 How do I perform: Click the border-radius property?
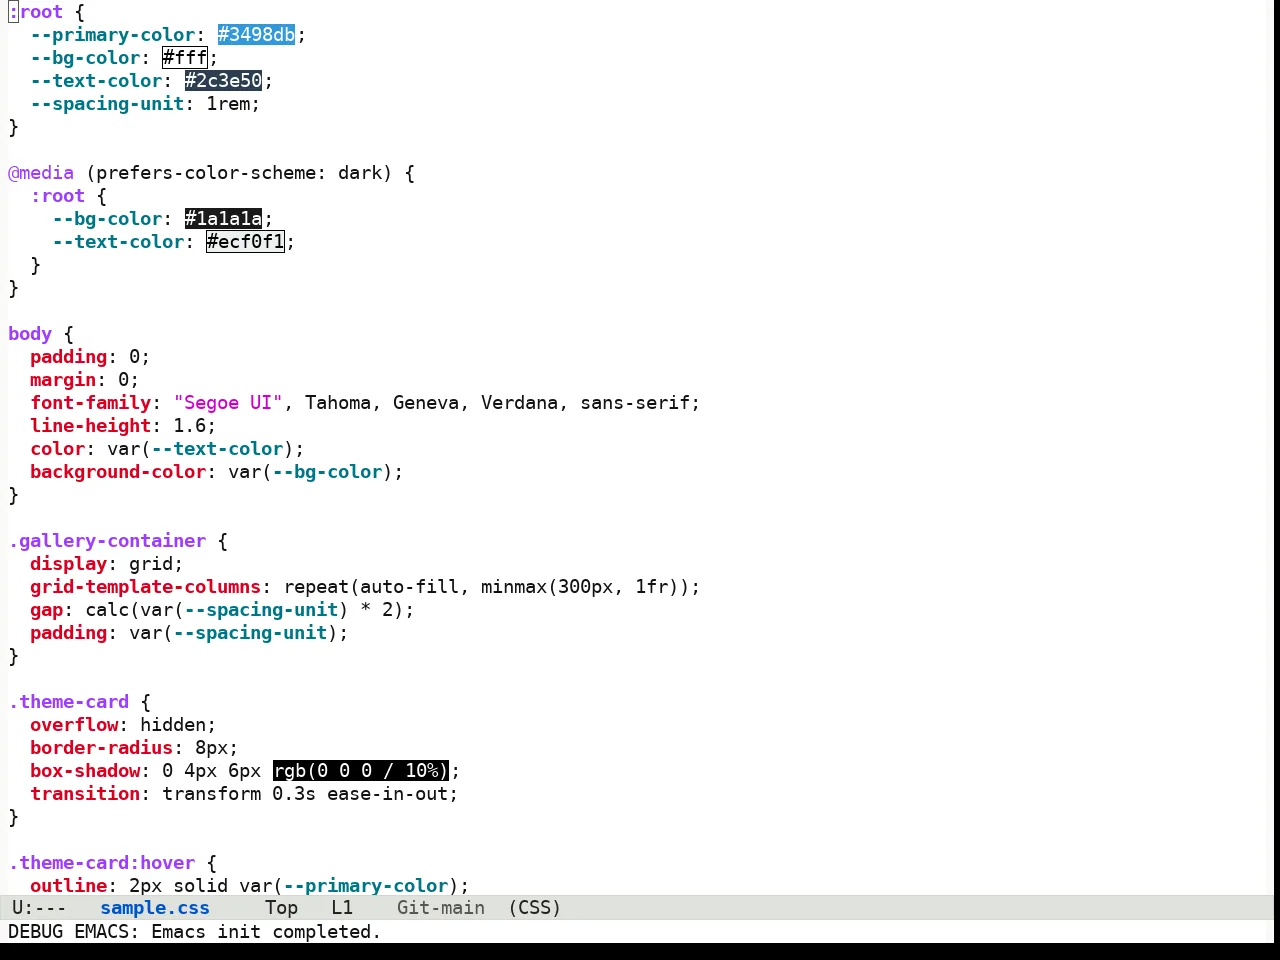pos(102,748)
